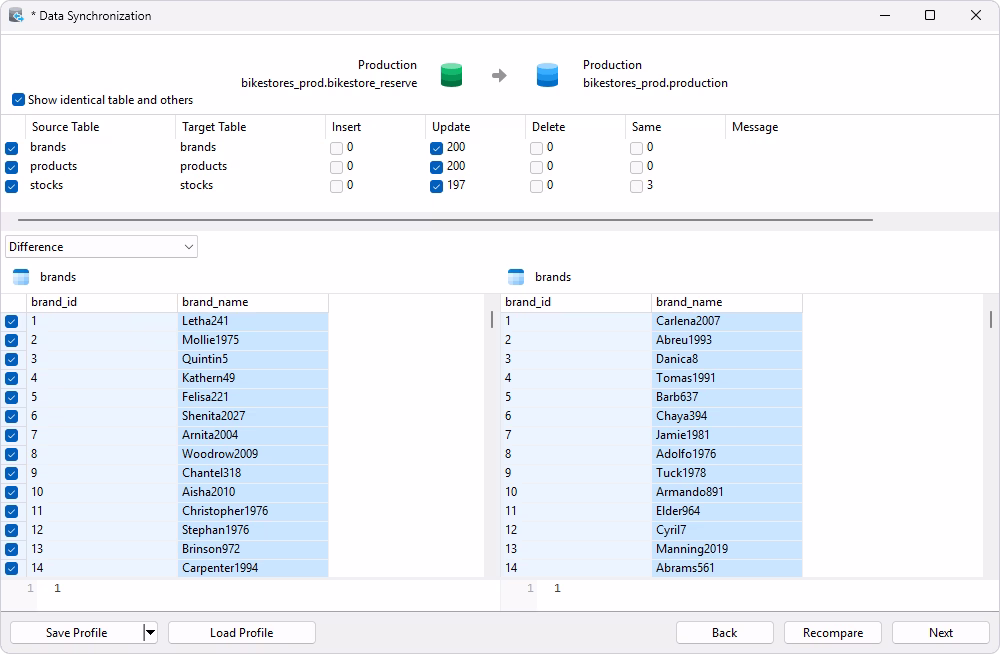Select target cell Manning2019

tap(726, 549)
